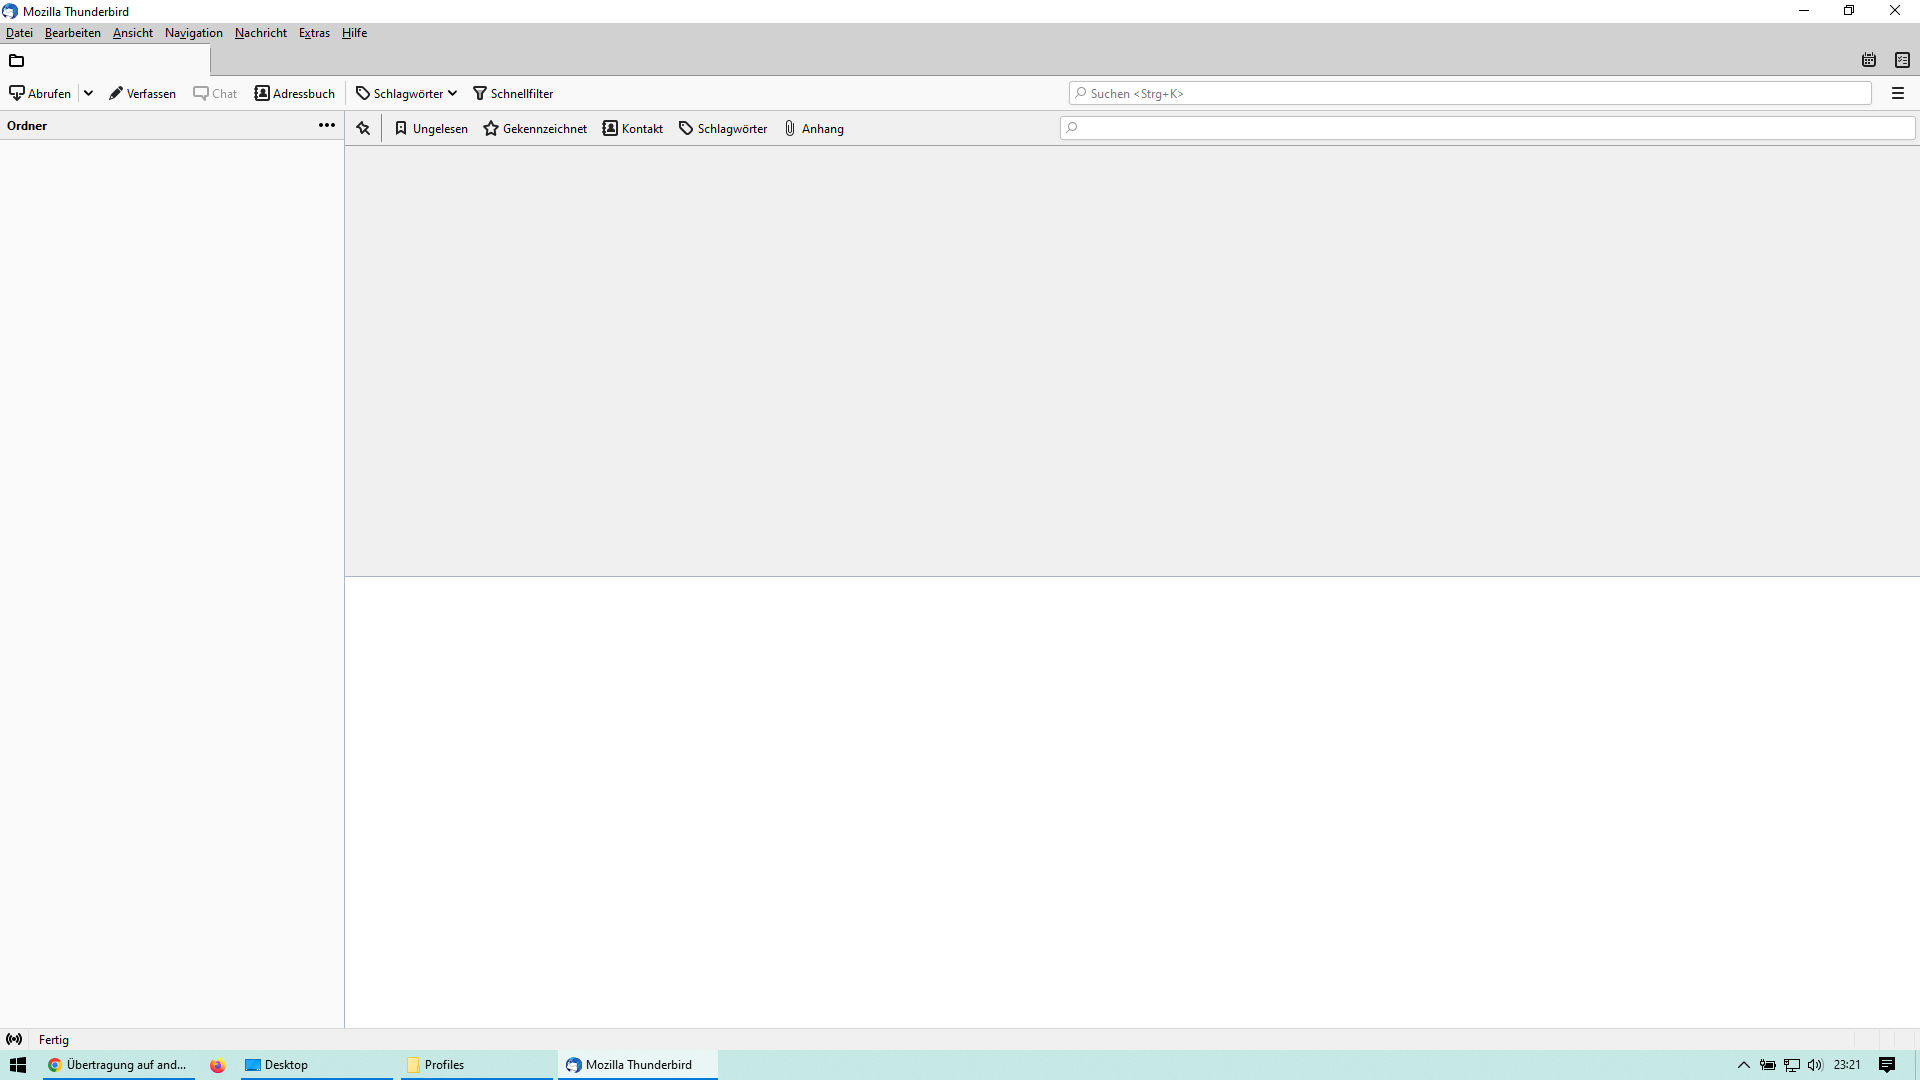
Task: Click the Adressbuch toolbar button
Action: tap(294, 93)
